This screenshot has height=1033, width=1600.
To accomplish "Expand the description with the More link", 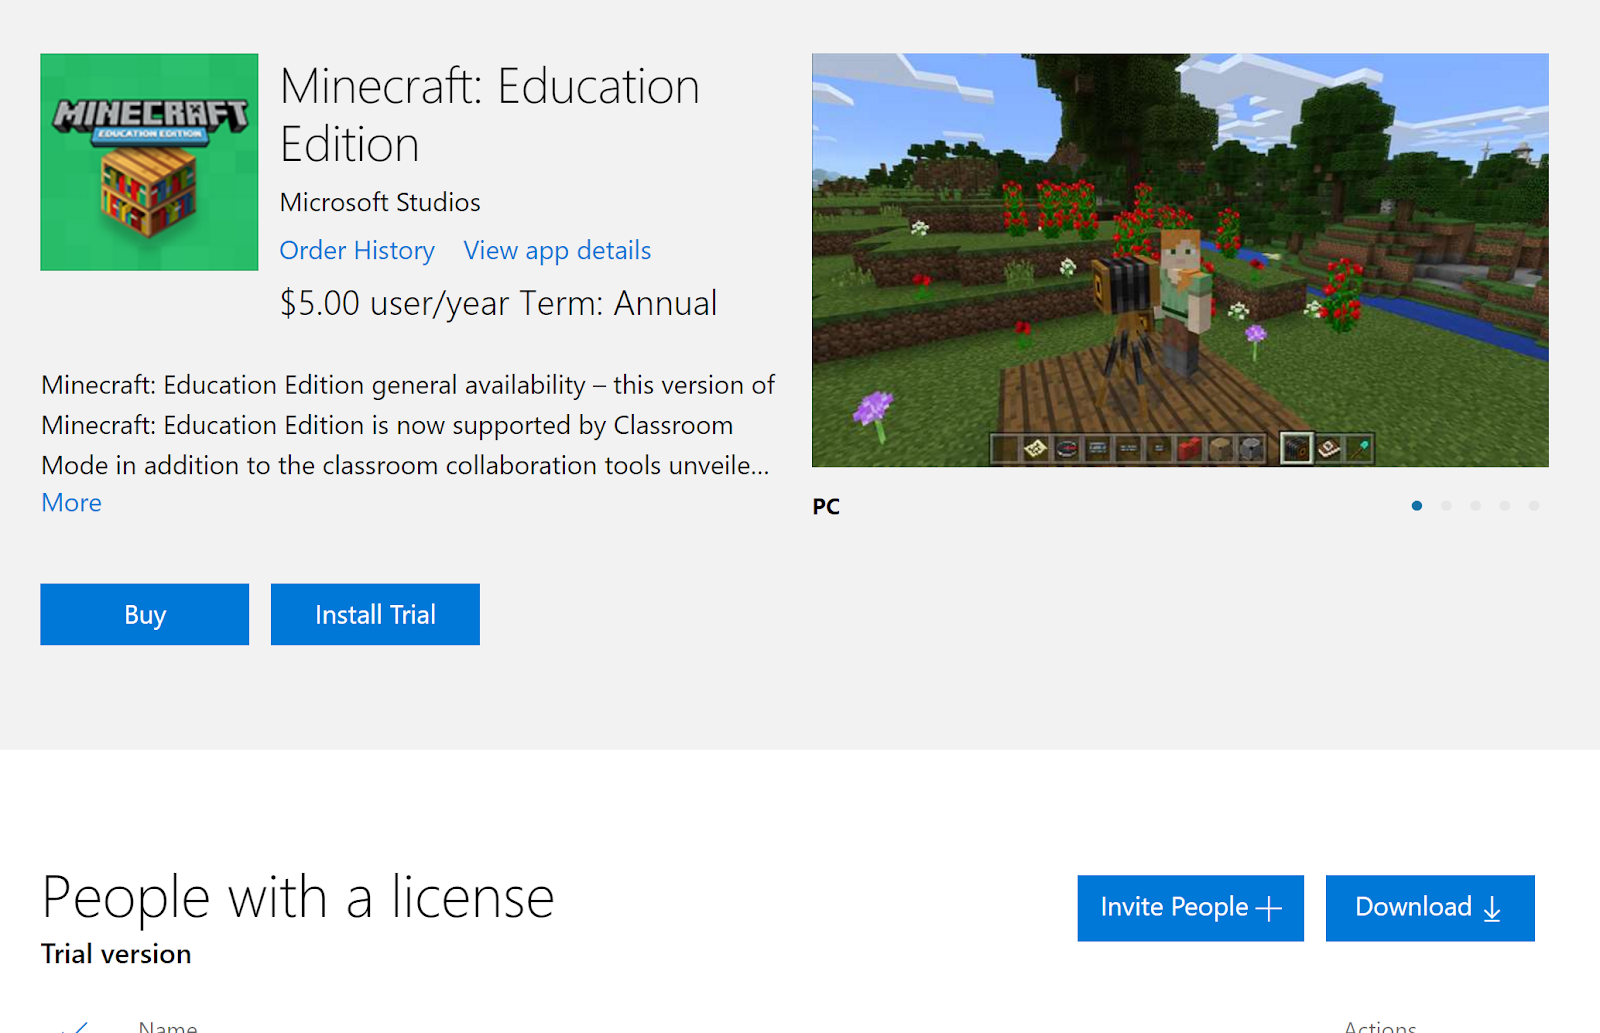I will (71, 503).
